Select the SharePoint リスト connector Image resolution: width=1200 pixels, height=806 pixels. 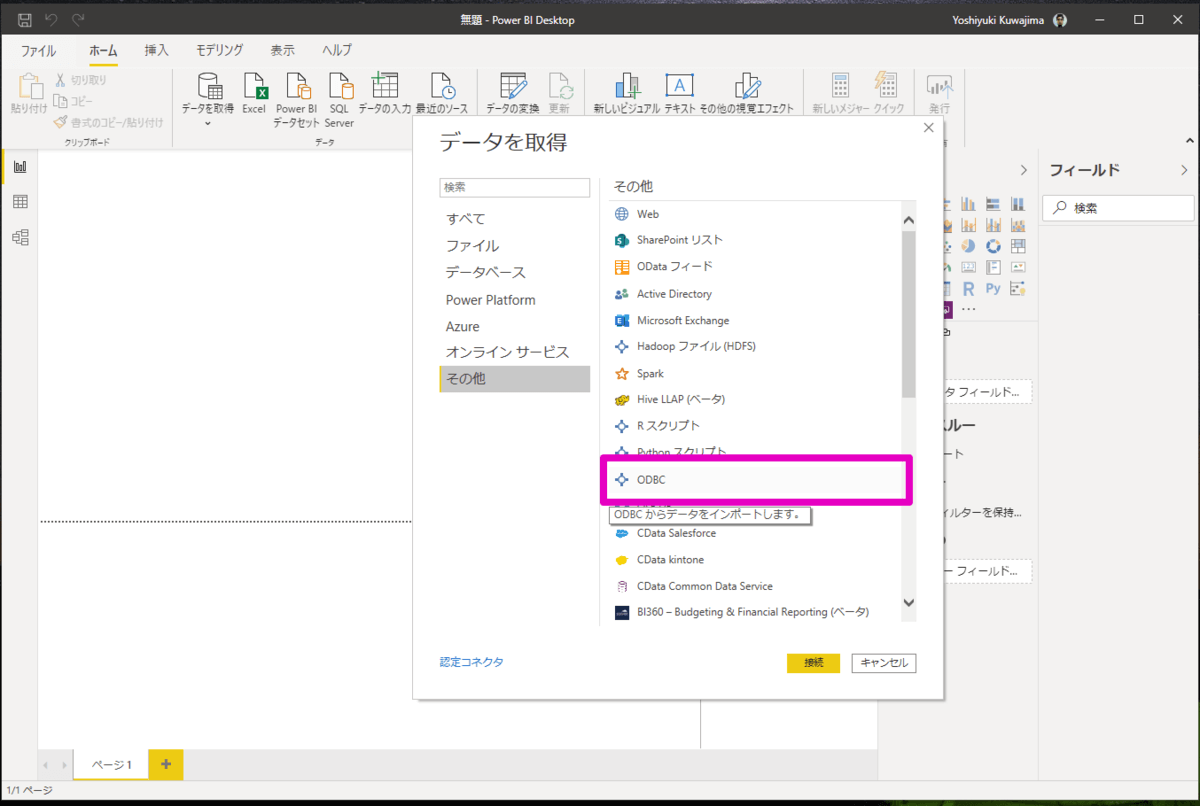679,240
